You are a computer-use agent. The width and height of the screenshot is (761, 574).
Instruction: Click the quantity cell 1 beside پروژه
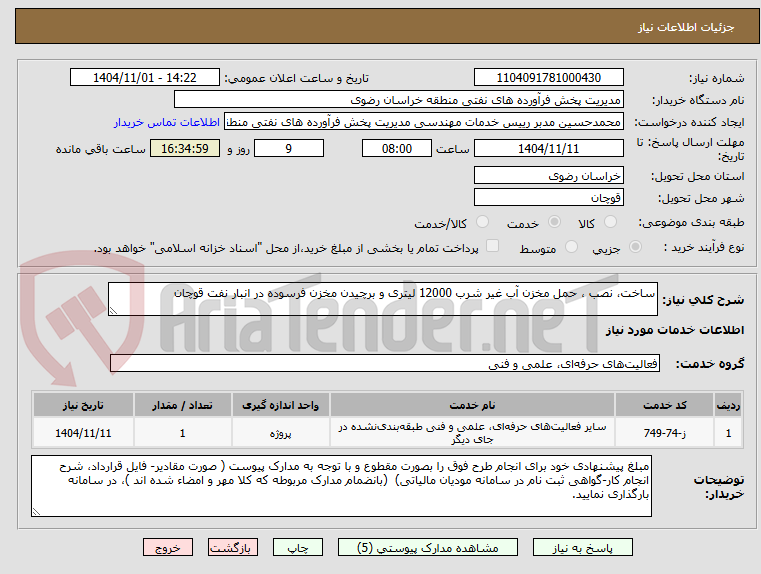182,432
